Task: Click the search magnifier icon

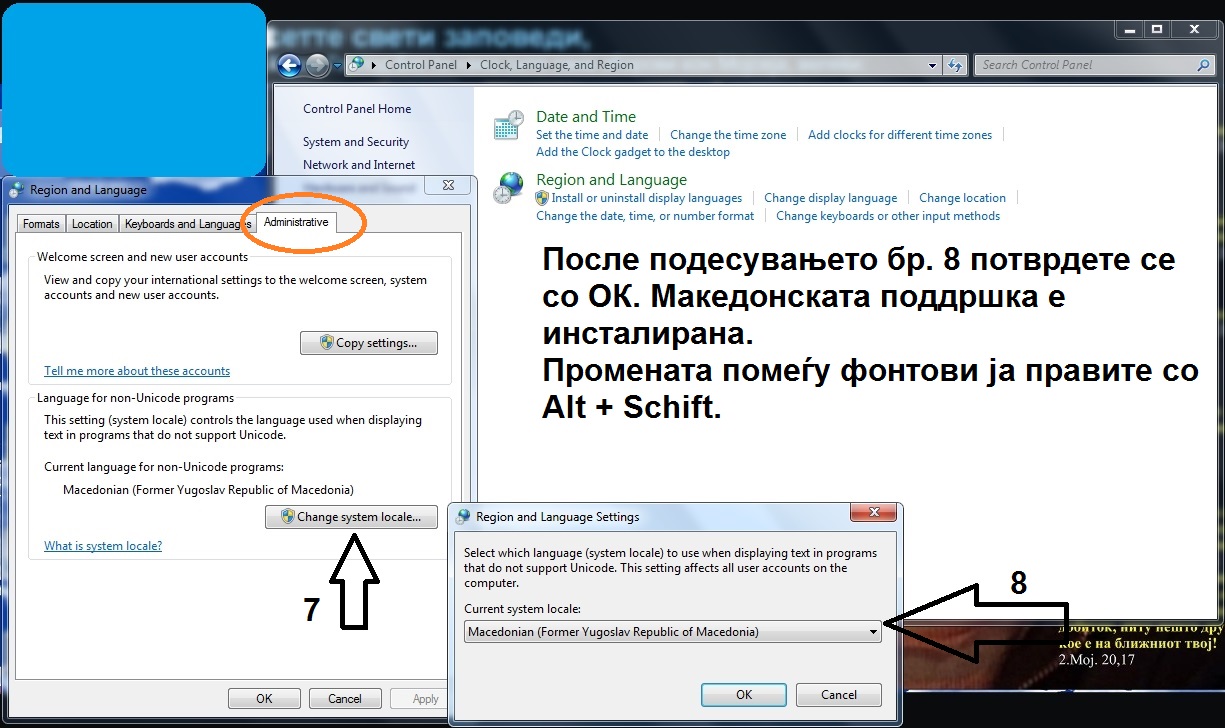Action: 1203,65
